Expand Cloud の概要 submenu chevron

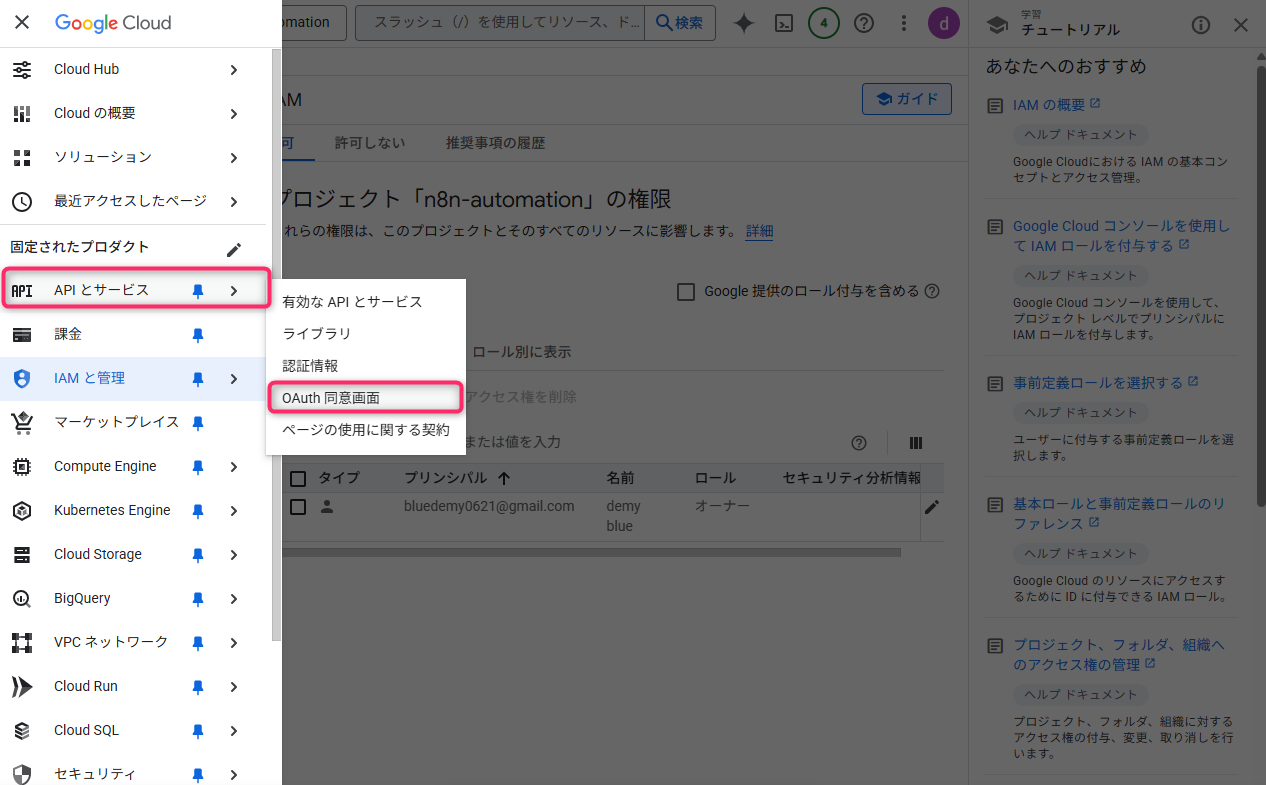point(234,113)
